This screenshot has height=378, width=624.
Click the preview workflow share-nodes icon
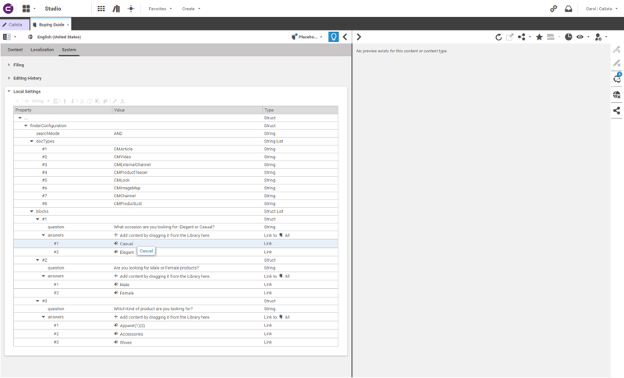coord(522,37)
